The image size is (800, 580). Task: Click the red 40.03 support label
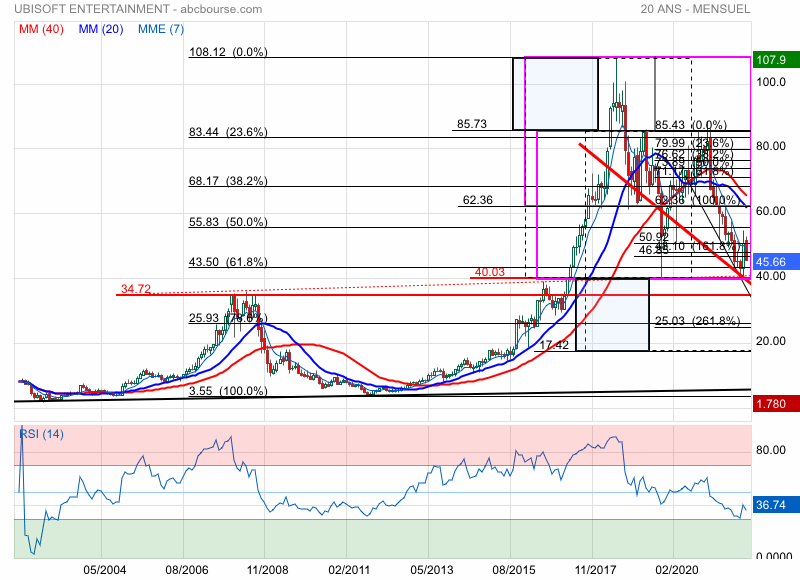pyautogui.click(x=490, y=272)
